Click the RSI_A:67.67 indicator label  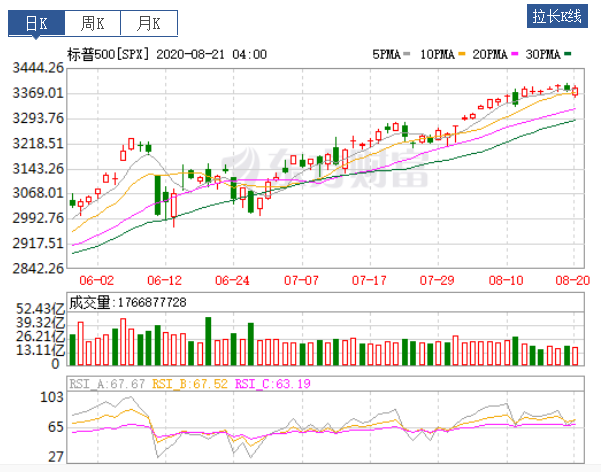107,384
